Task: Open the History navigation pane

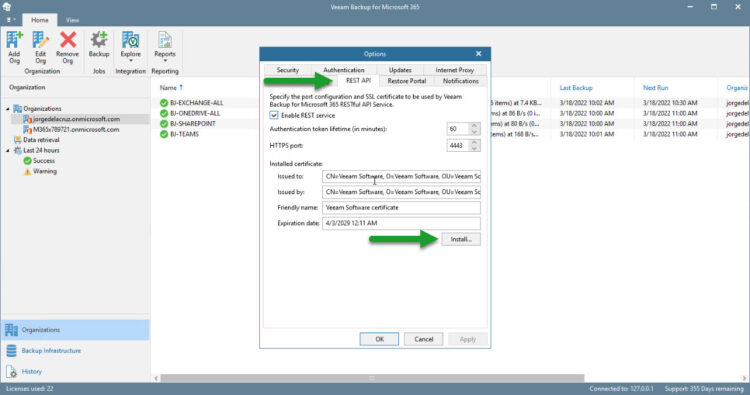Action: [x=75, y=371]
